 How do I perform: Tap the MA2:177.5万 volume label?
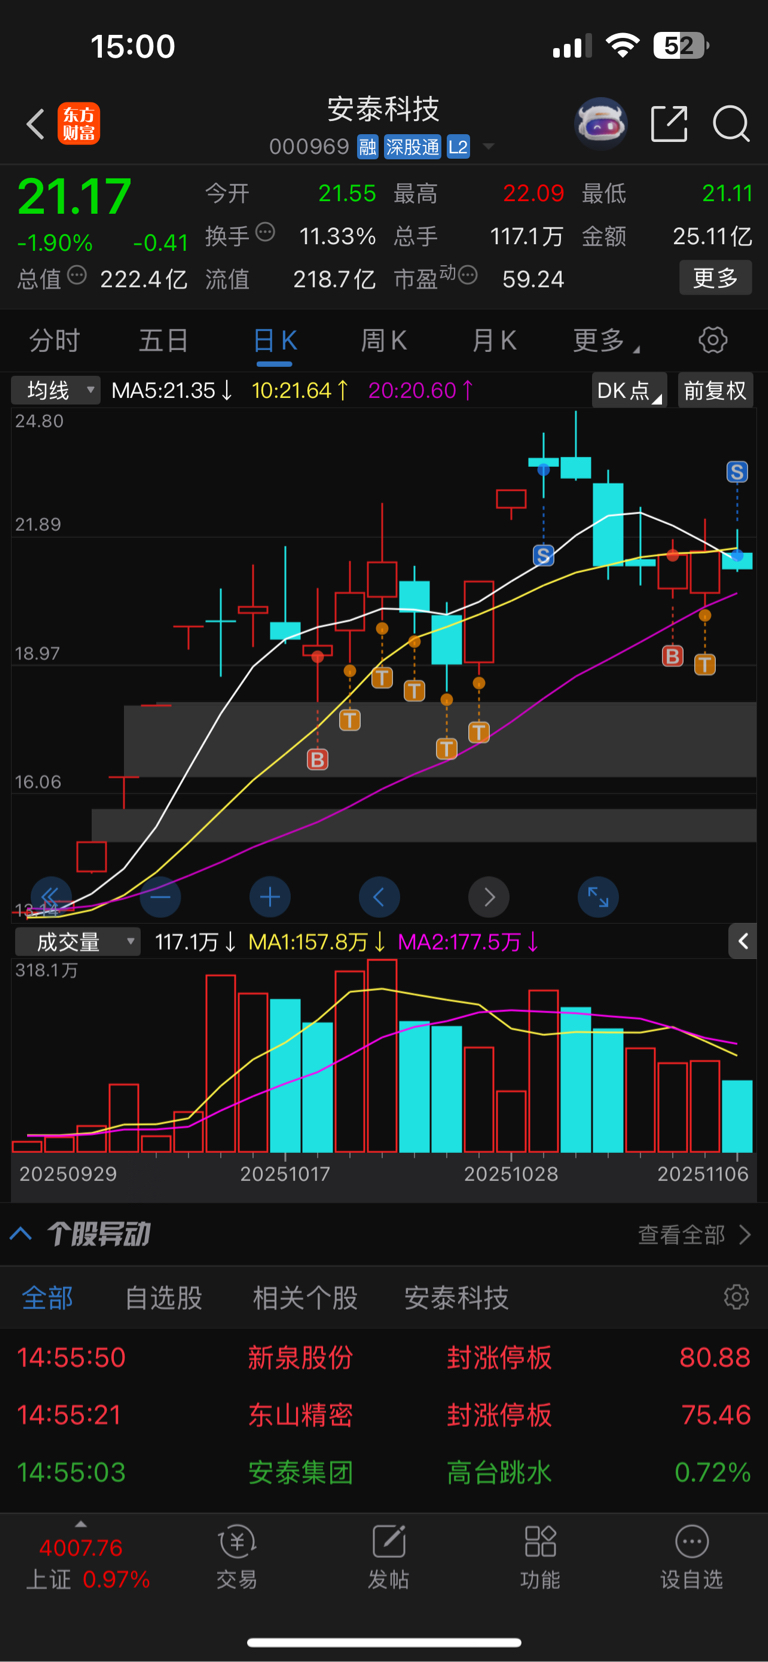click(x=469, y=942)
